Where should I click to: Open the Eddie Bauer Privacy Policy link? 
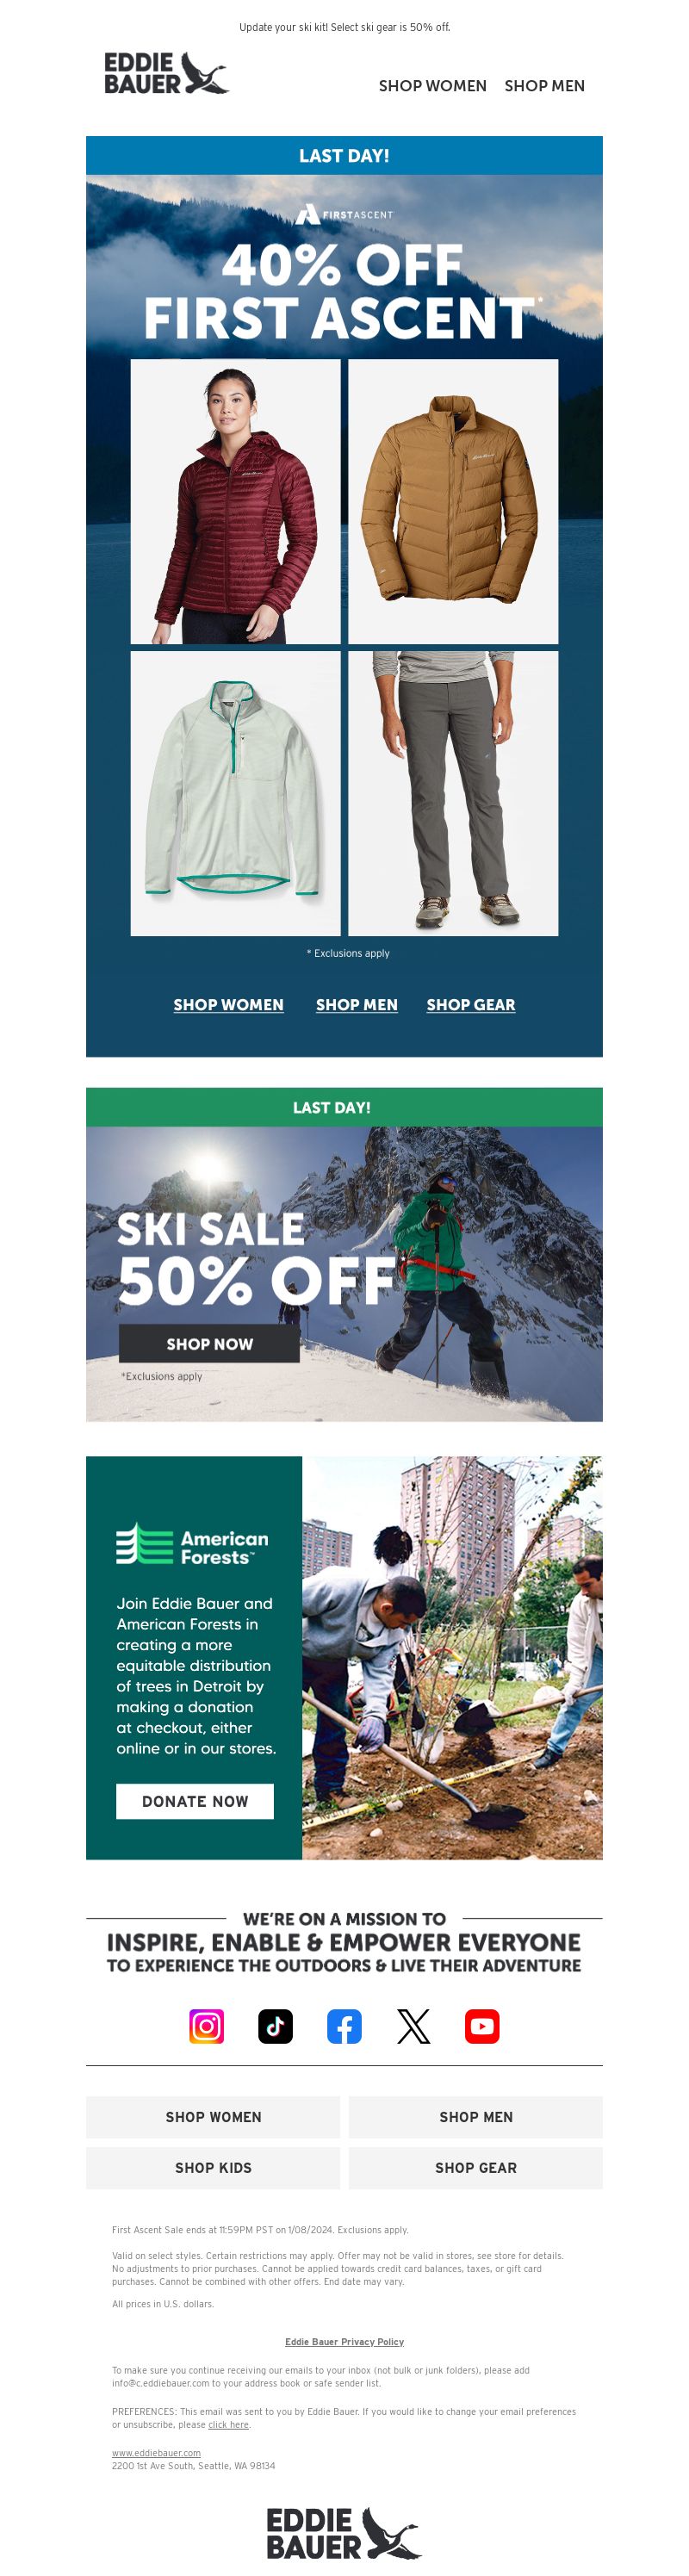point(344,2341)
